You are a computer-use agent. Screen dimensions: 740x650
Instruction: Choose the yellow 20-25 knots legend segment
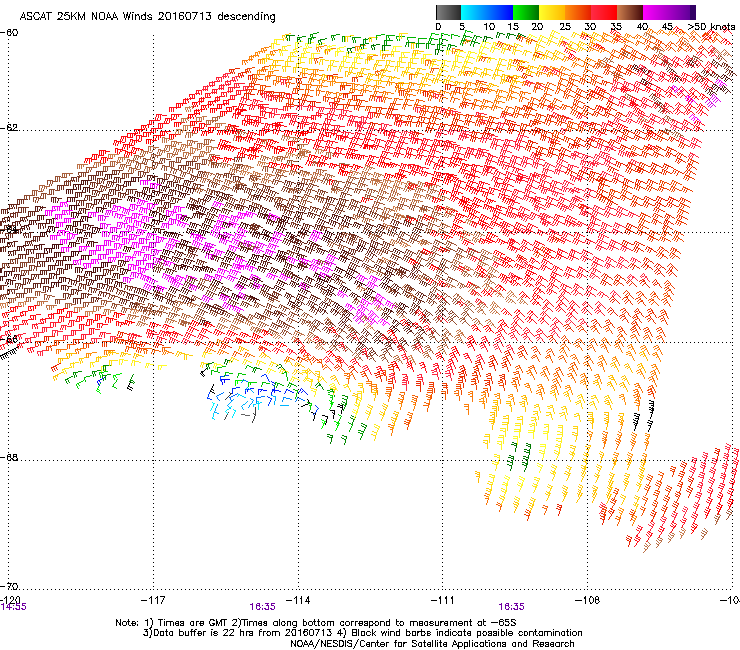(552, 12)
